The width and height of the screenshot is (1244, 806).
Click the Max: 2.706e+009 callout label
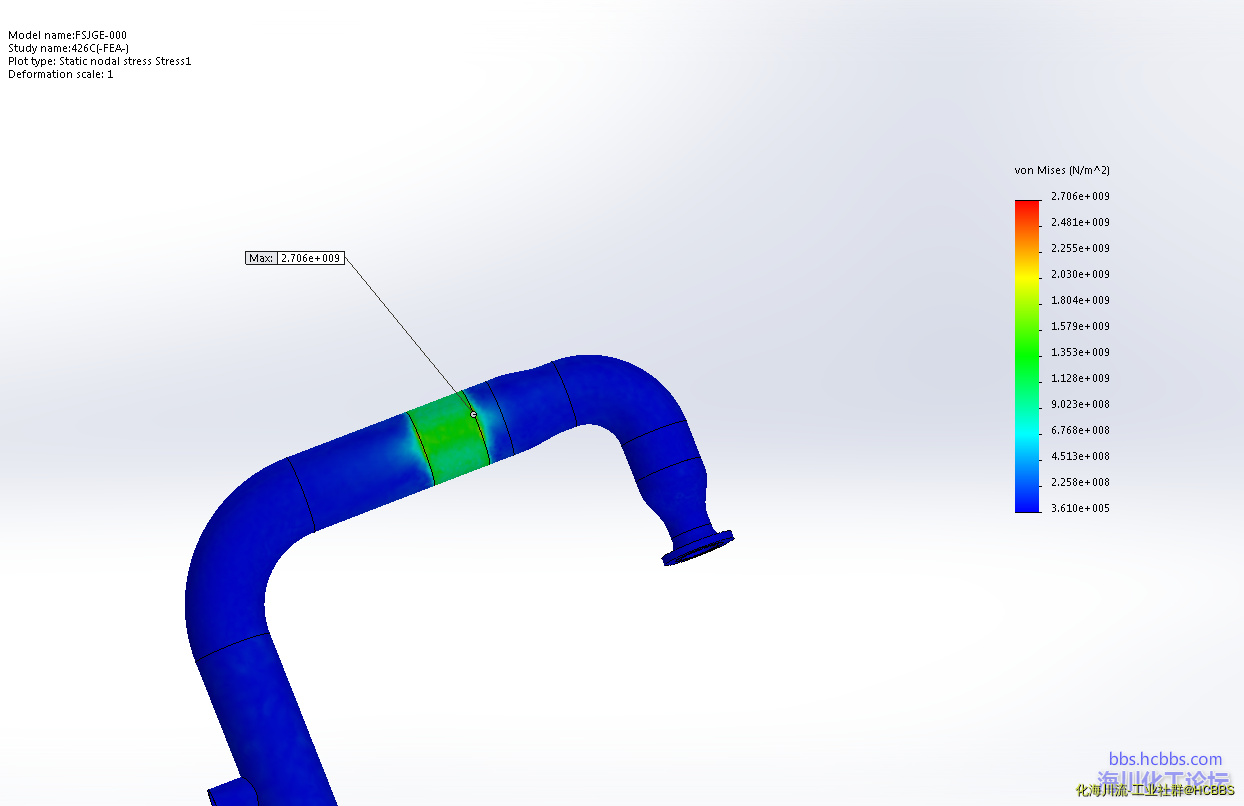(x=295, y=258)
